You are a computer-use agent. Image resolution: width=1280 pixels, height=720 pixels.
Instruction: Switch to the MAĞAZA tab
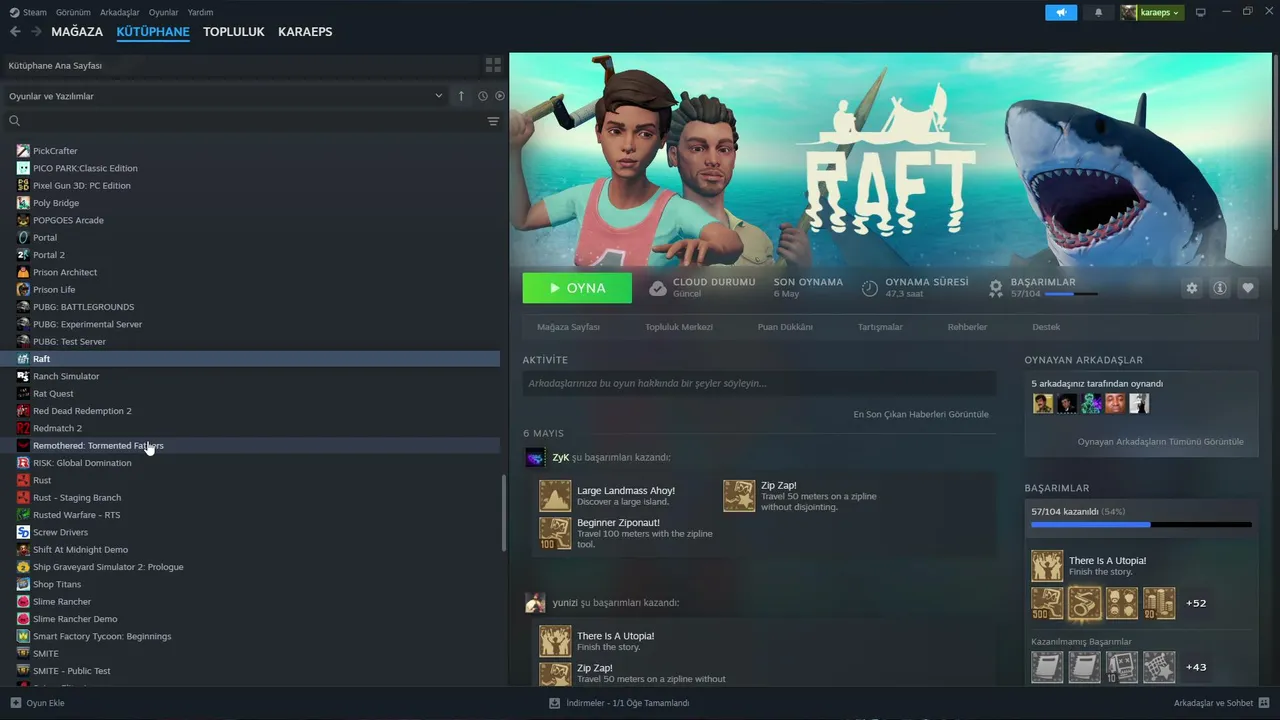77,32
